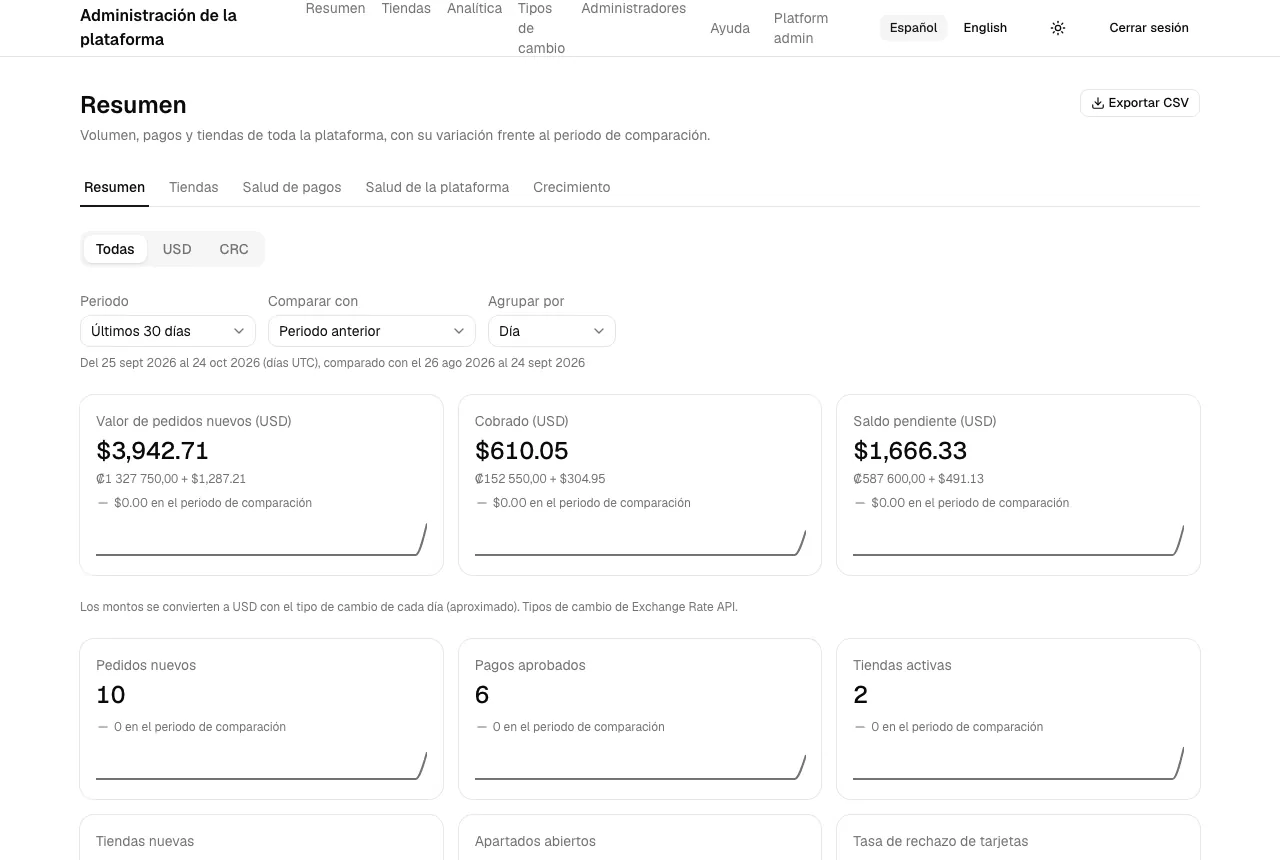Click the comparison text under Tiendas activas
1280x860 pixels.
pyautogui.click(x=957, y=727)
